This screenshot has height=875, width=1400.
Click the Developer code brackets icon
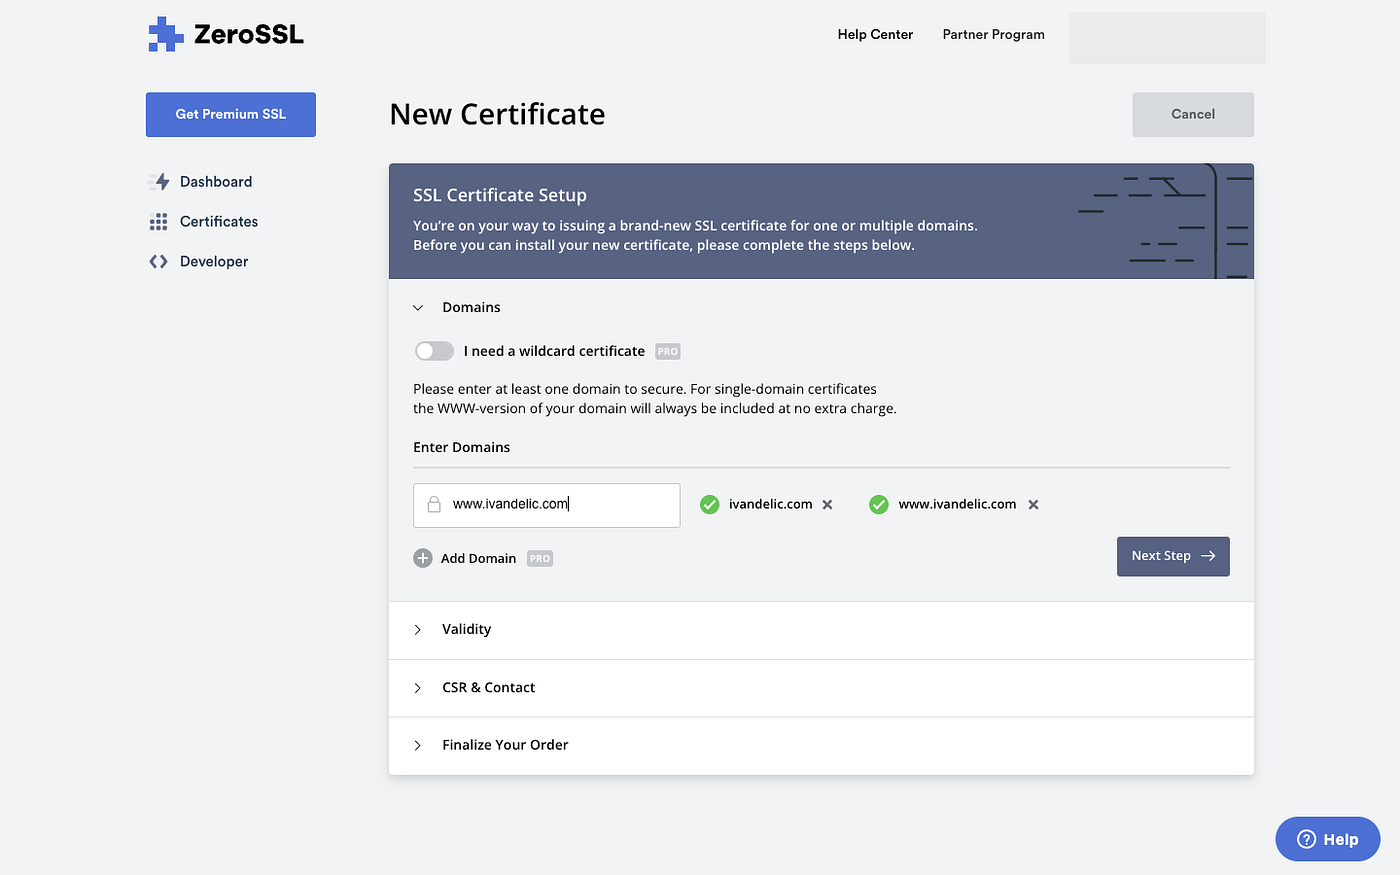[158, 262]
